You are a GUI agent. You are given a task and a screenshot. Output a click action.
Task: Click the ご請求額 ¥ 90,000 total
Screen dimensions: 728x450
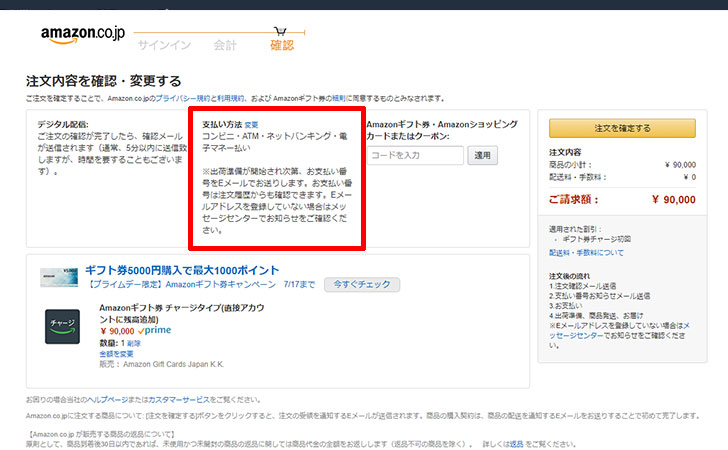click(622, 200)
